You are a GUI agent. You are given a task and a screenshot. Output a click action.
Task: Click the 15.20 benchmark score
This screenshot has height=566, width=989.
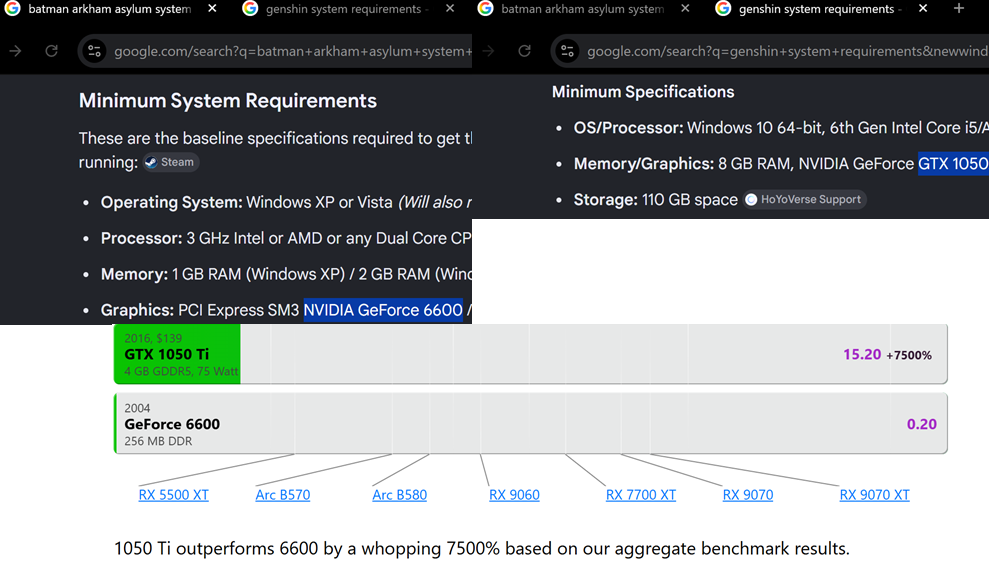[862, 355]
